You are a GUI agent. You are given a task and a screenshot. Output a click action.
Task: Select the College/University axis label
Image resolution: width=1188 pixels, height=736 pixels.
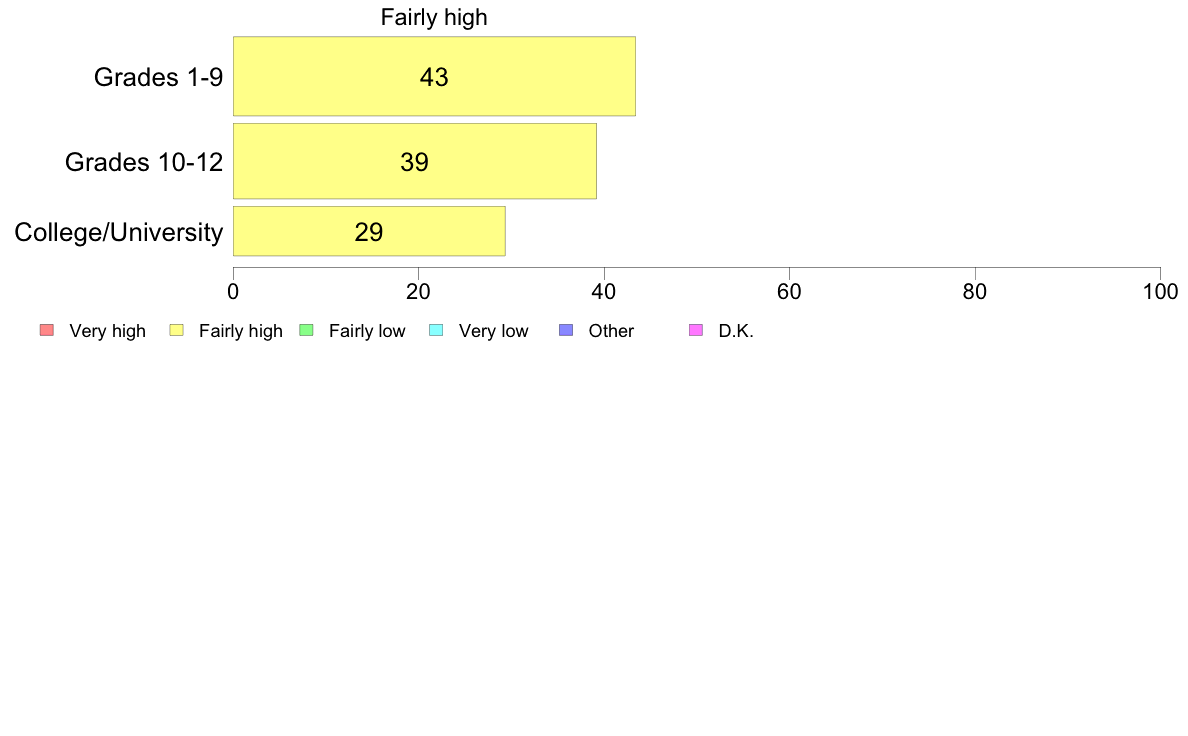click(119, 232)
